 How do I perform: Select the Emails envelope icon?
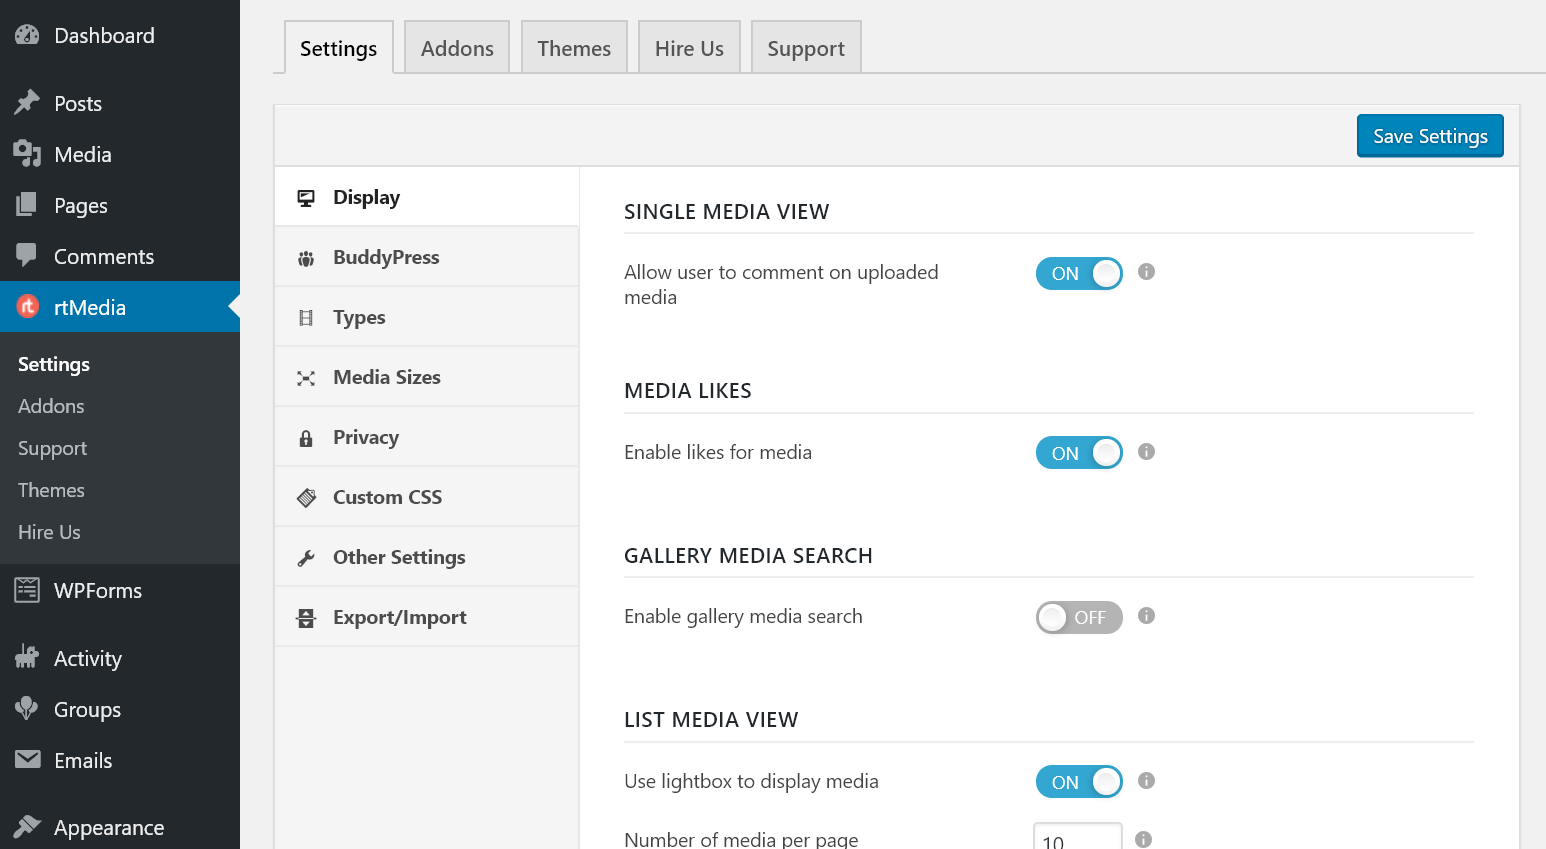point(25,760)
